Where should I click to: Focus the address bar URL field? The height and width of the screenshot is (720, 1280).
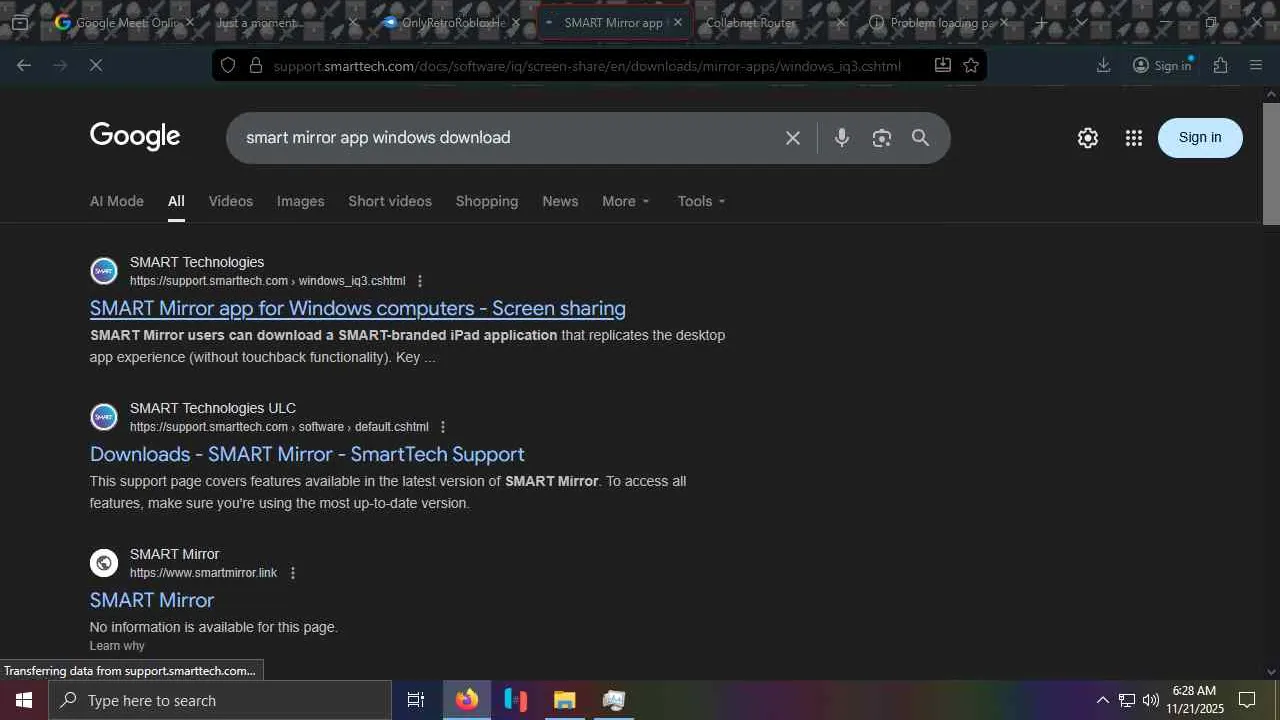pos(587,66)
